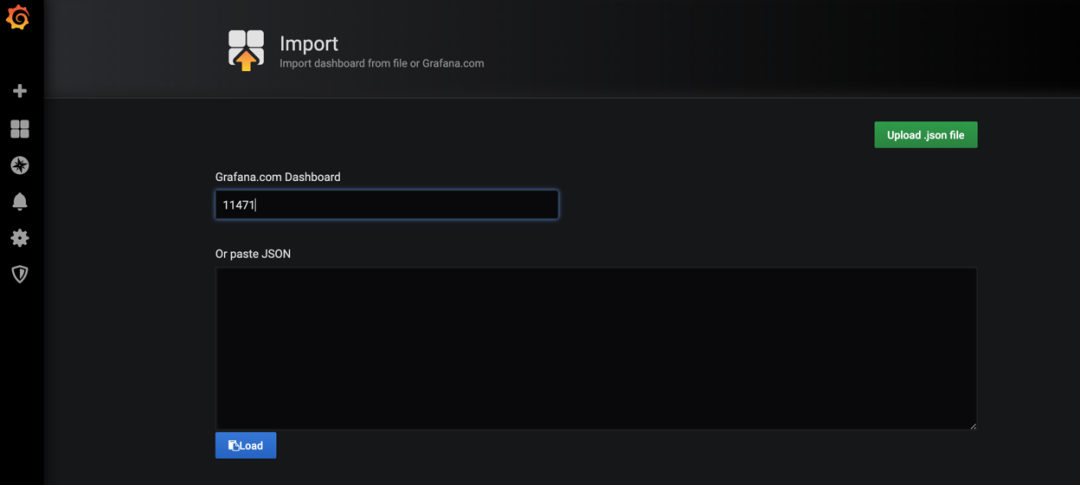
Task: Grab the JSON text area resize handle
Action: coord(973,426)
